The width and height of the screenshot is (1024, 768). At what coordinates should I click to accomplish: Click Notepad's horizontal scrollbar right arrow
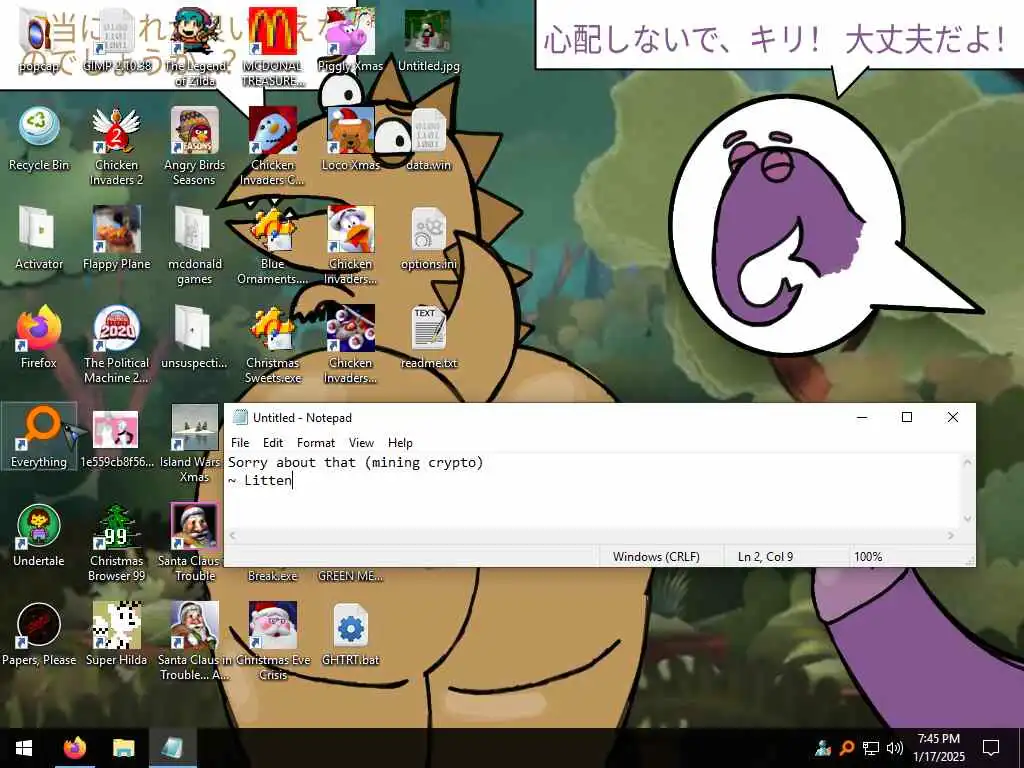click(952, 536)
